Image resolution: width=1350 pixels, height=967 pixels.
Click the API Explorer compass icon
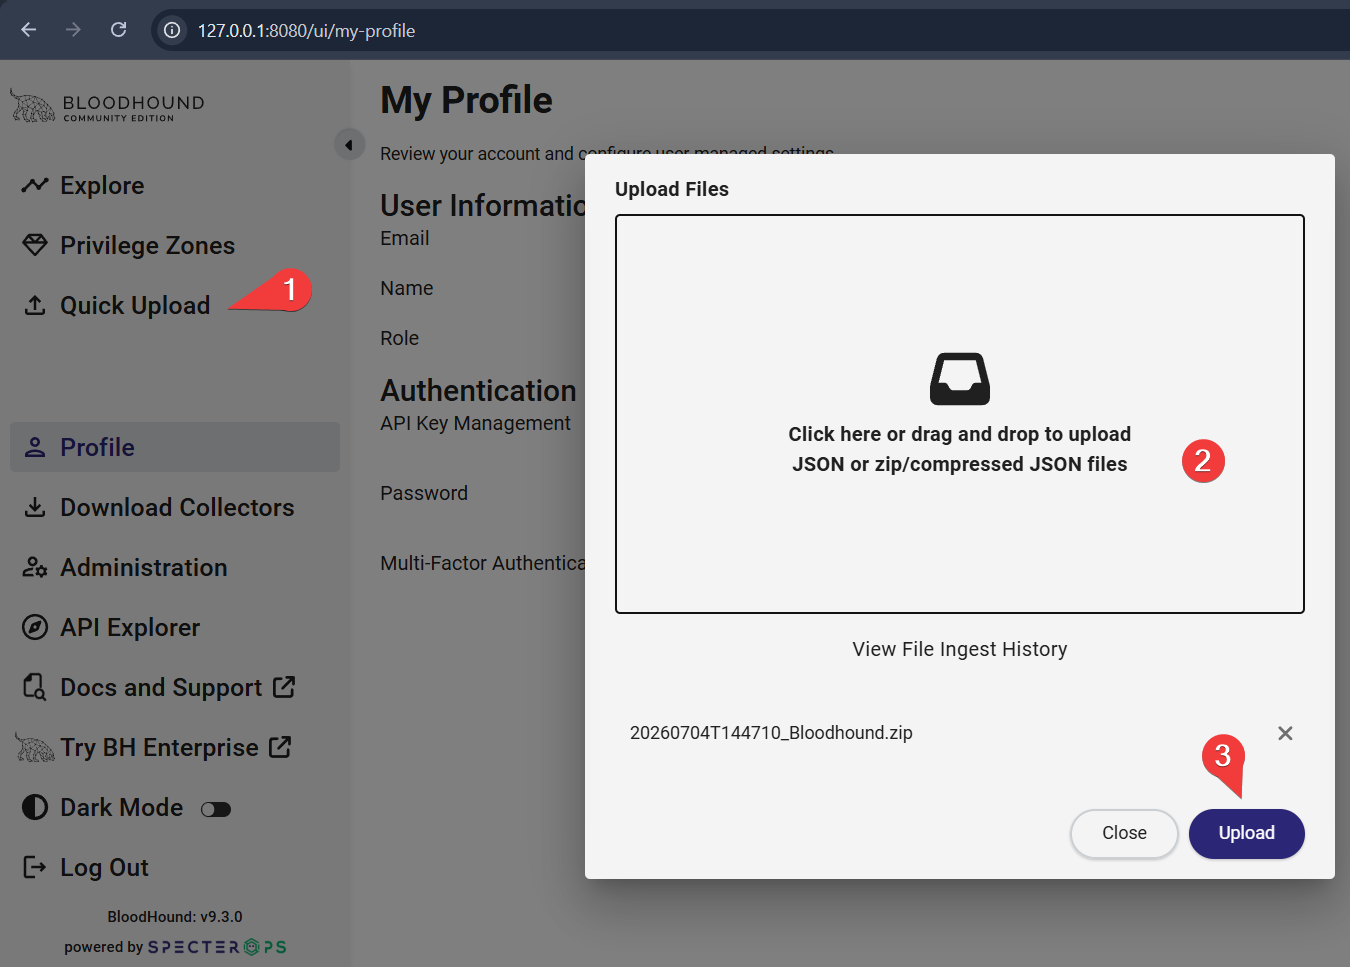[x=35, y=627]
